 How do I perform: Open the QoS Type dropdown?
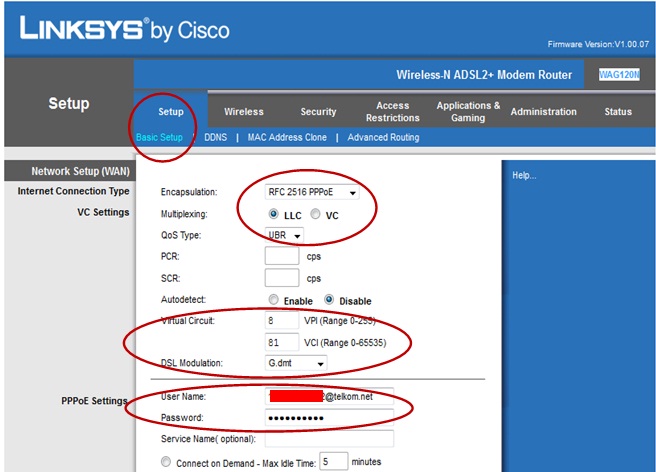point(284,236)
